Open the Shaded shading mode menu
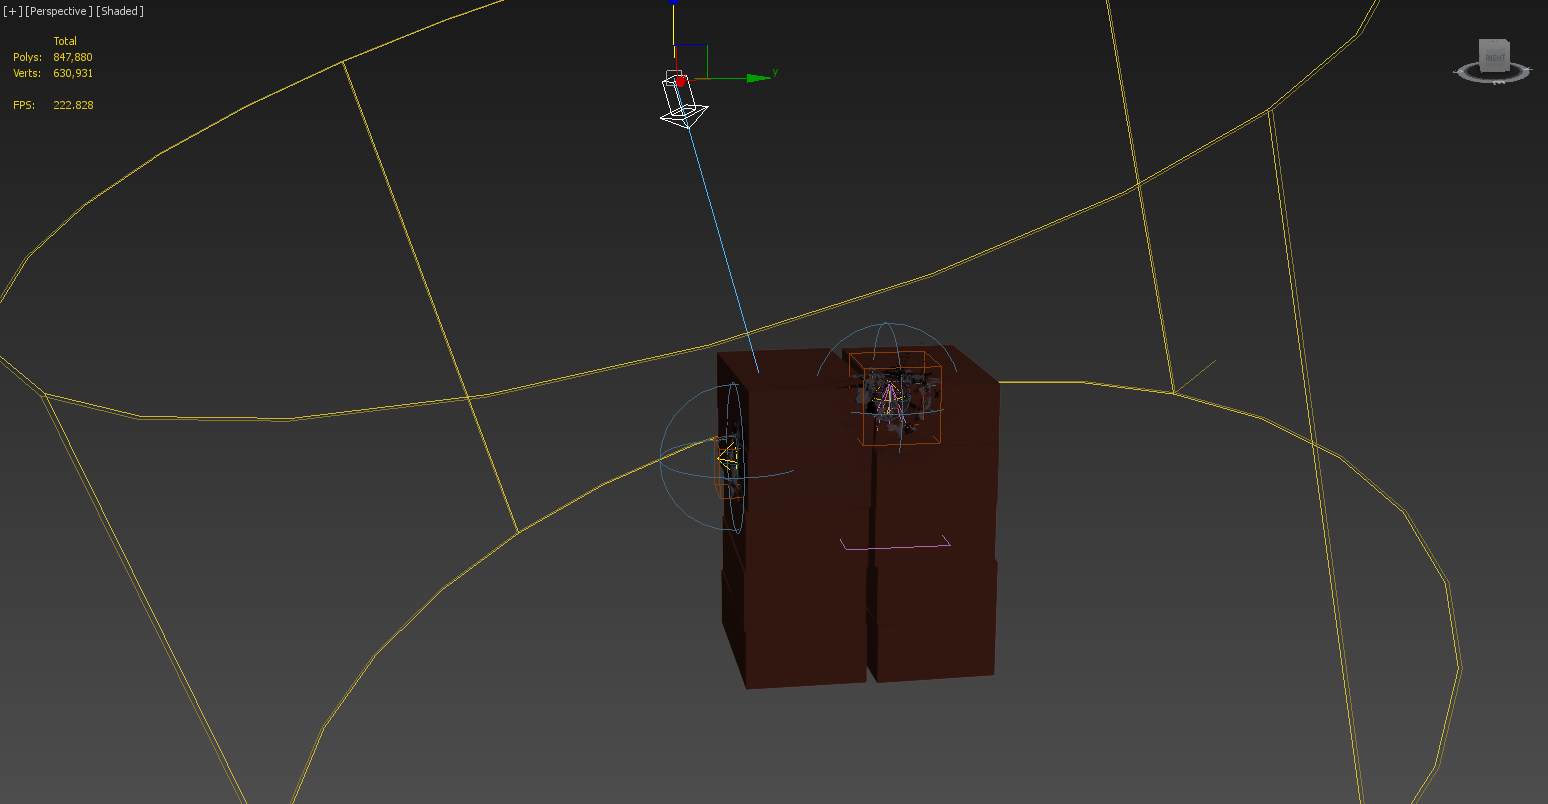 120,11
